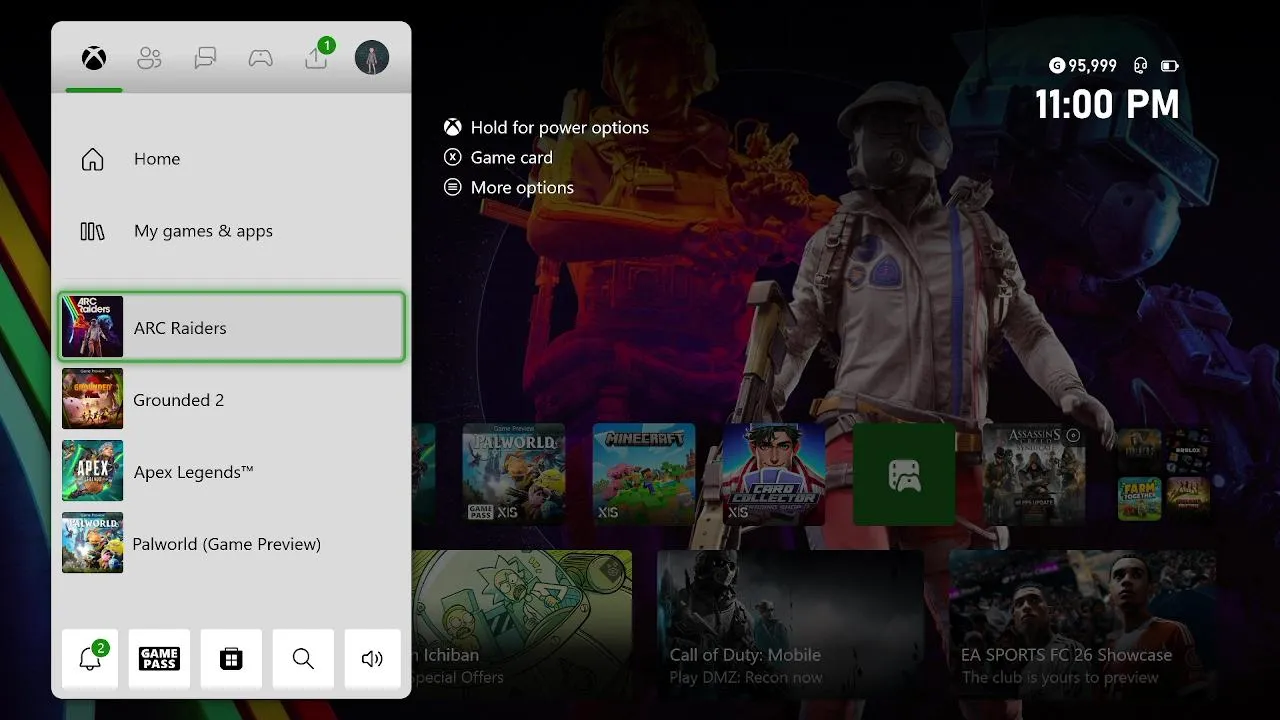
Task: Click the Xbox icon beside power options hint
Action: point(453,127)
